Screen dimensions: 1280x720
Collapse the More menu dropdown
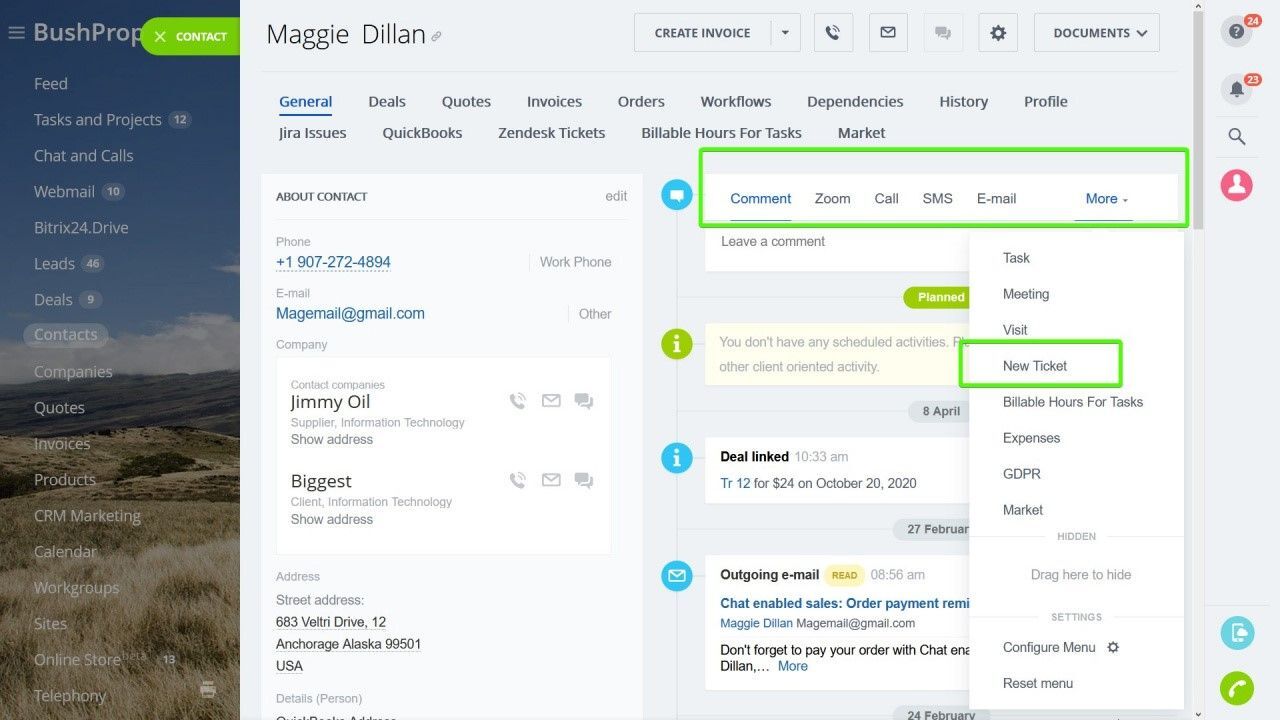tap(1107, 199)
